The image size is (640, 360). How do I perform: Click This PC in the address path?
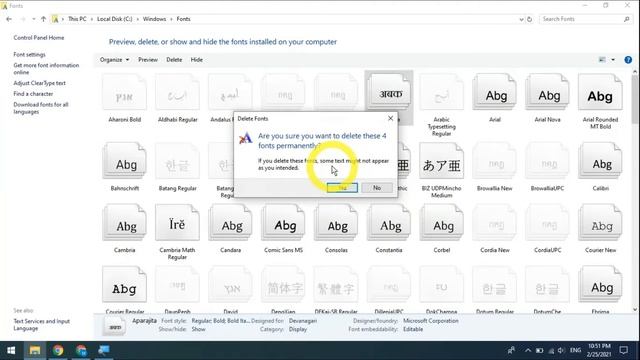click(77, 19)
